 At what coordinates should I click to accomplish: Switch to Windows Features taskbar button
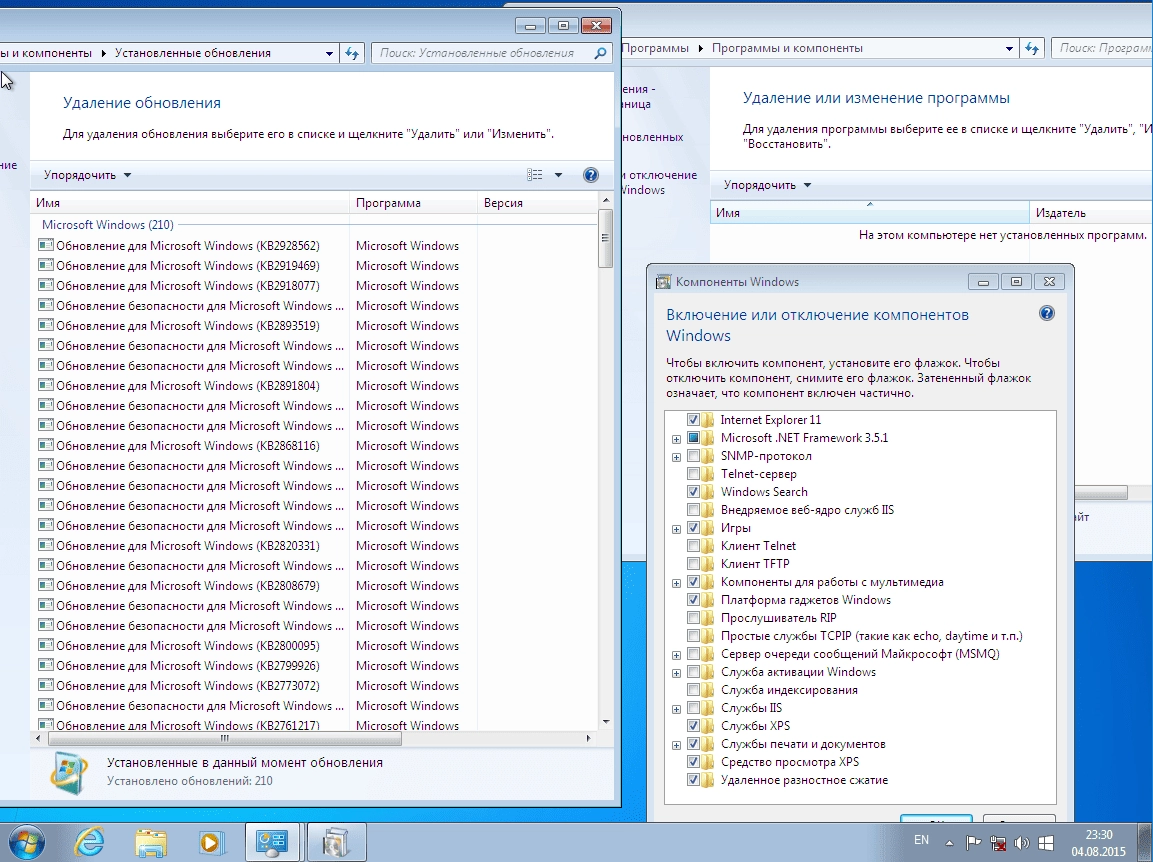(335, 842)
